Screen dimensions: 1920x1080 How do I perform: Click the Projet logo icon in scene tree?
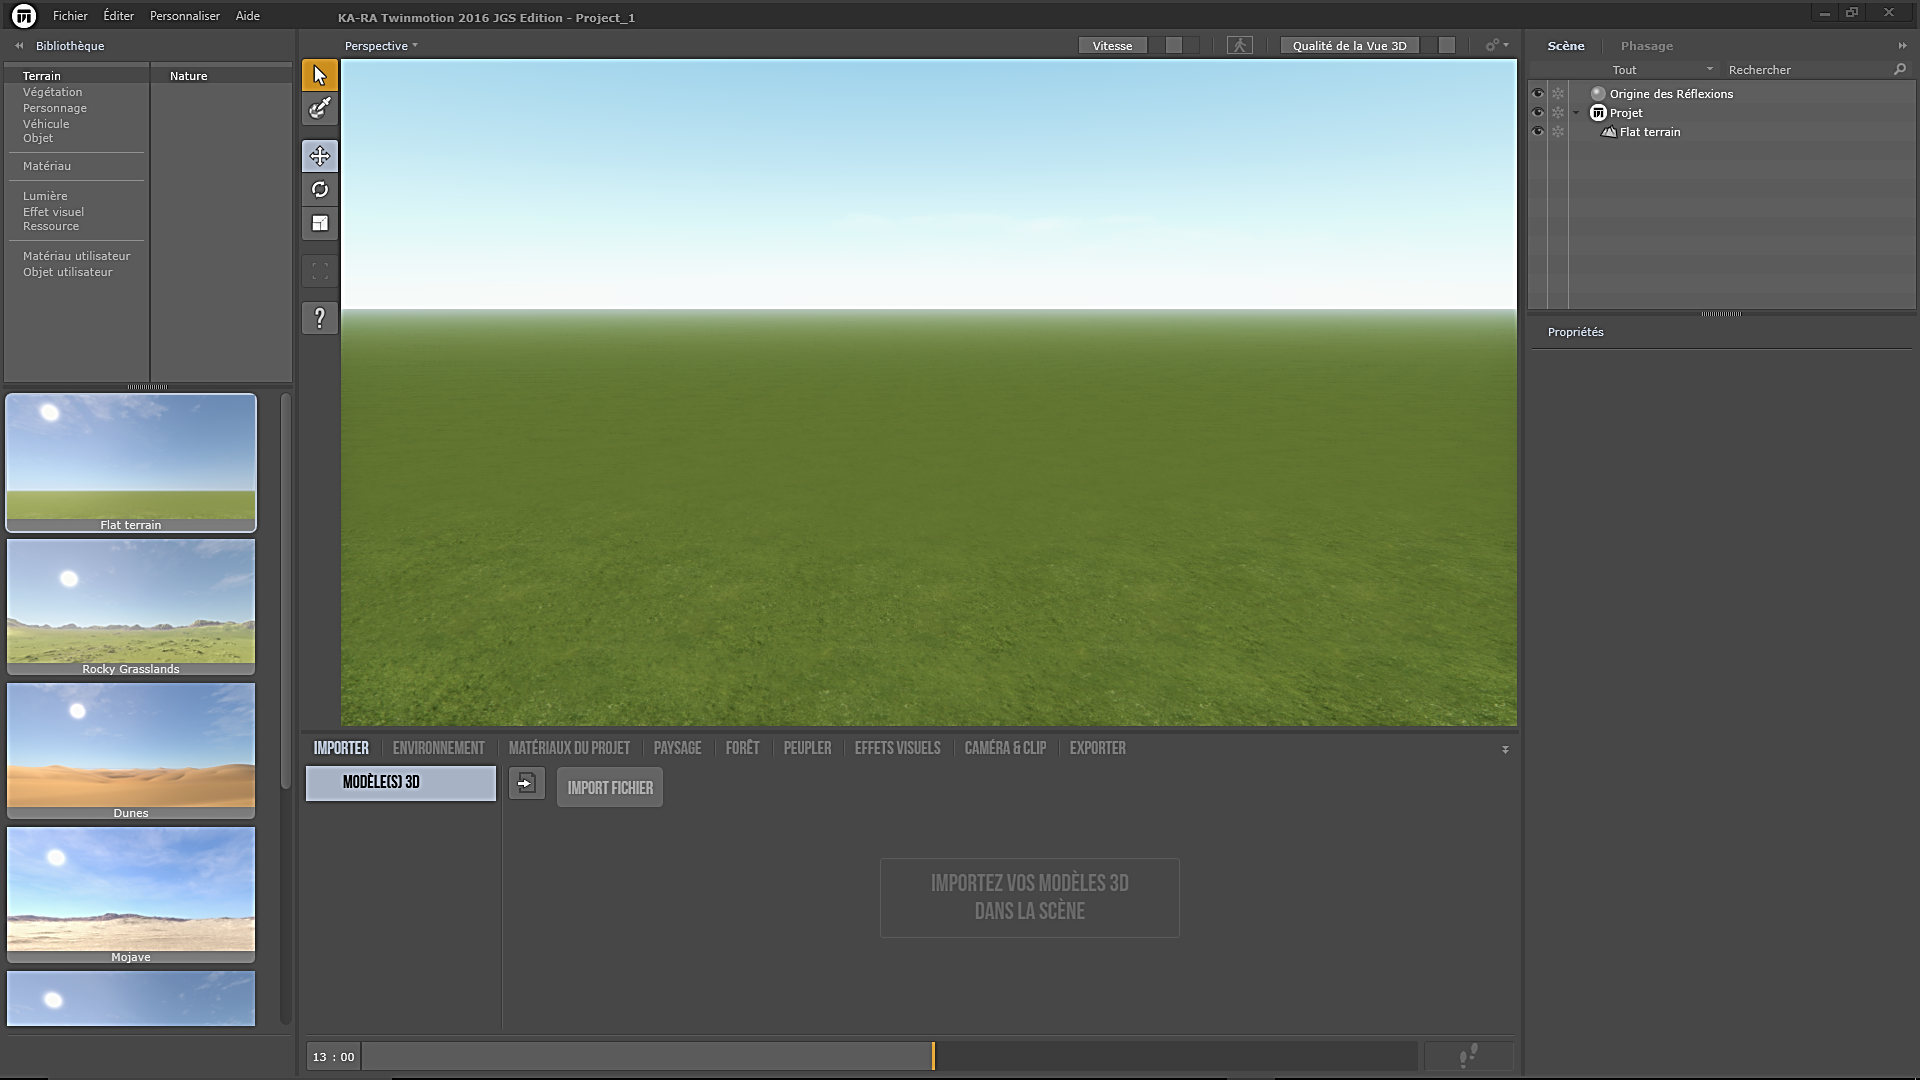(1598, 113)
